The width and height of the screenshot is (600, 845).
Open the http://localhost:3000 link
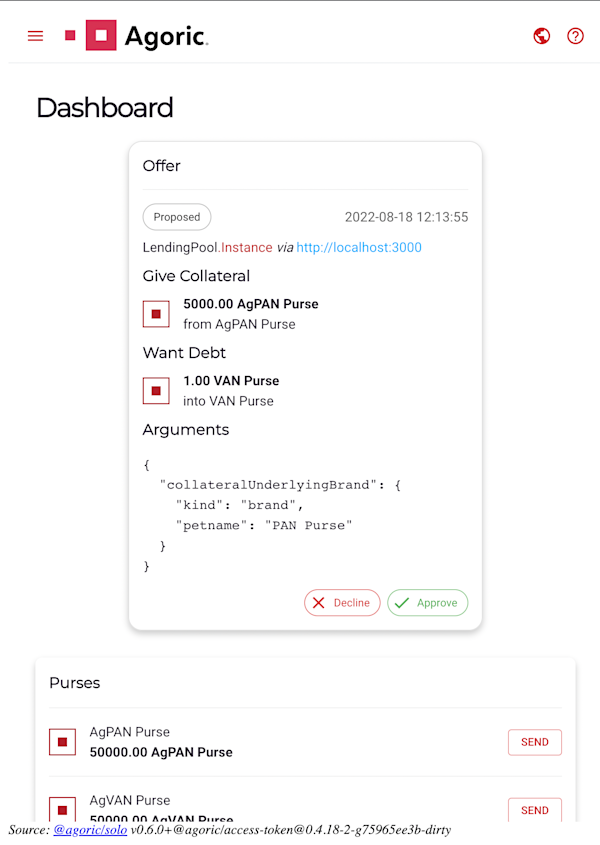coord(359,247)
